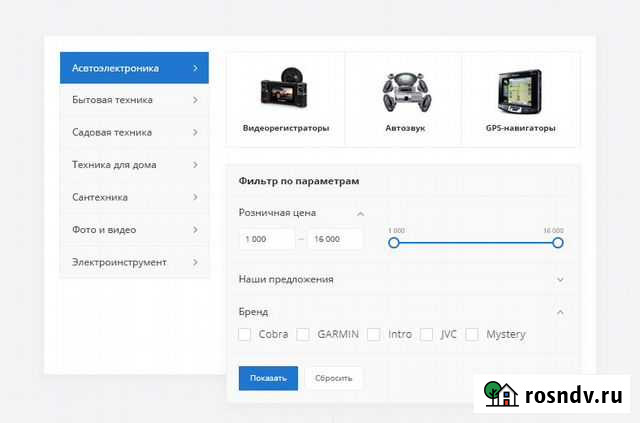Click the arrow beside Электроинструмент
This screenshot has width=640, height=423.
(x=195, y=262)
